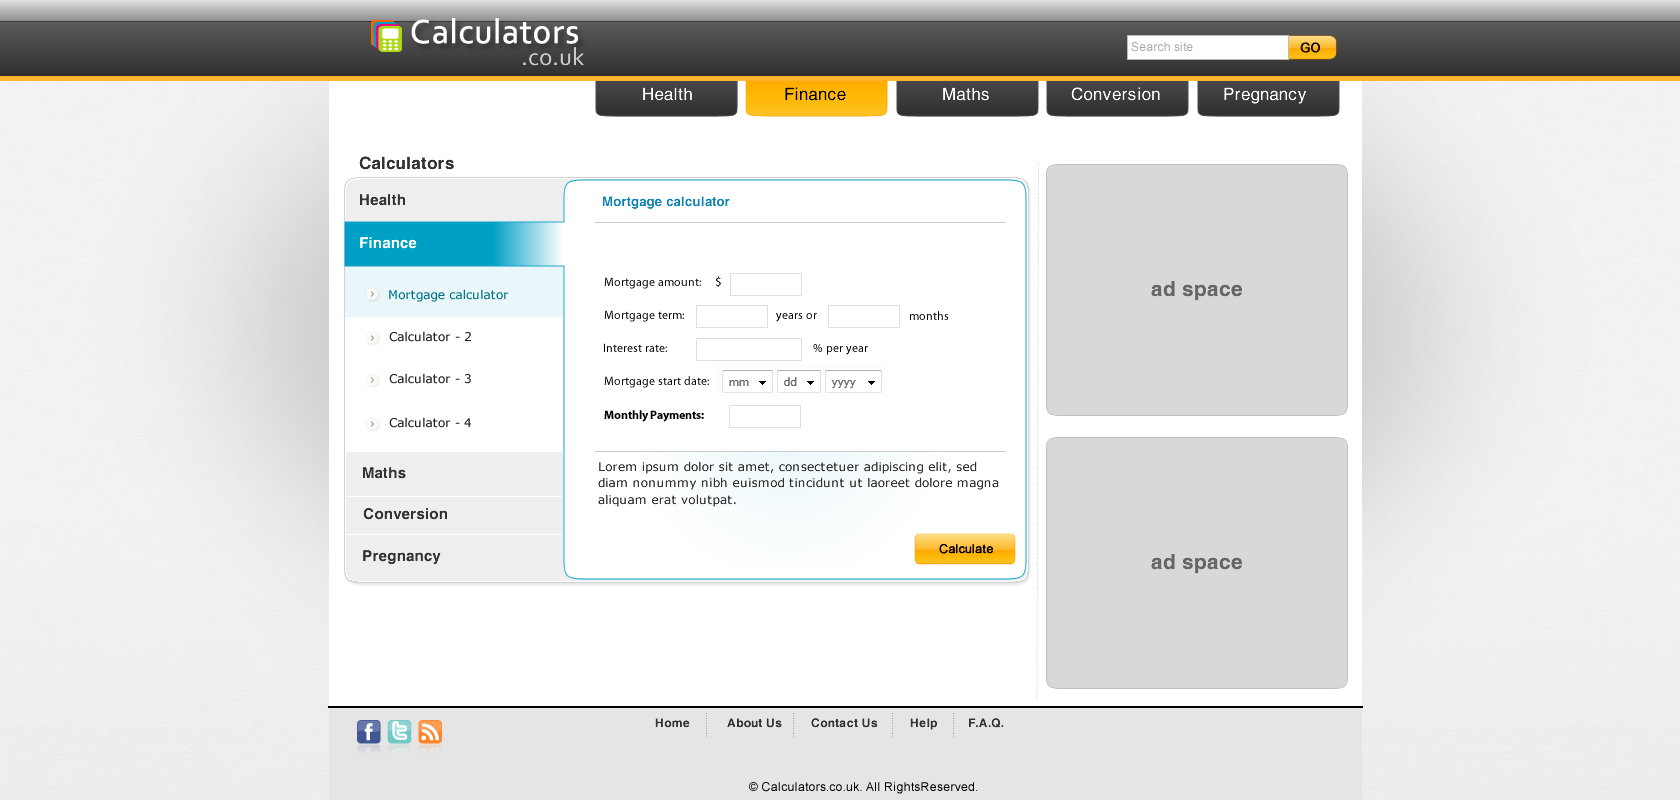Click the GO search button
The width and height of the screenshot is (1680, 800).
1311,48
